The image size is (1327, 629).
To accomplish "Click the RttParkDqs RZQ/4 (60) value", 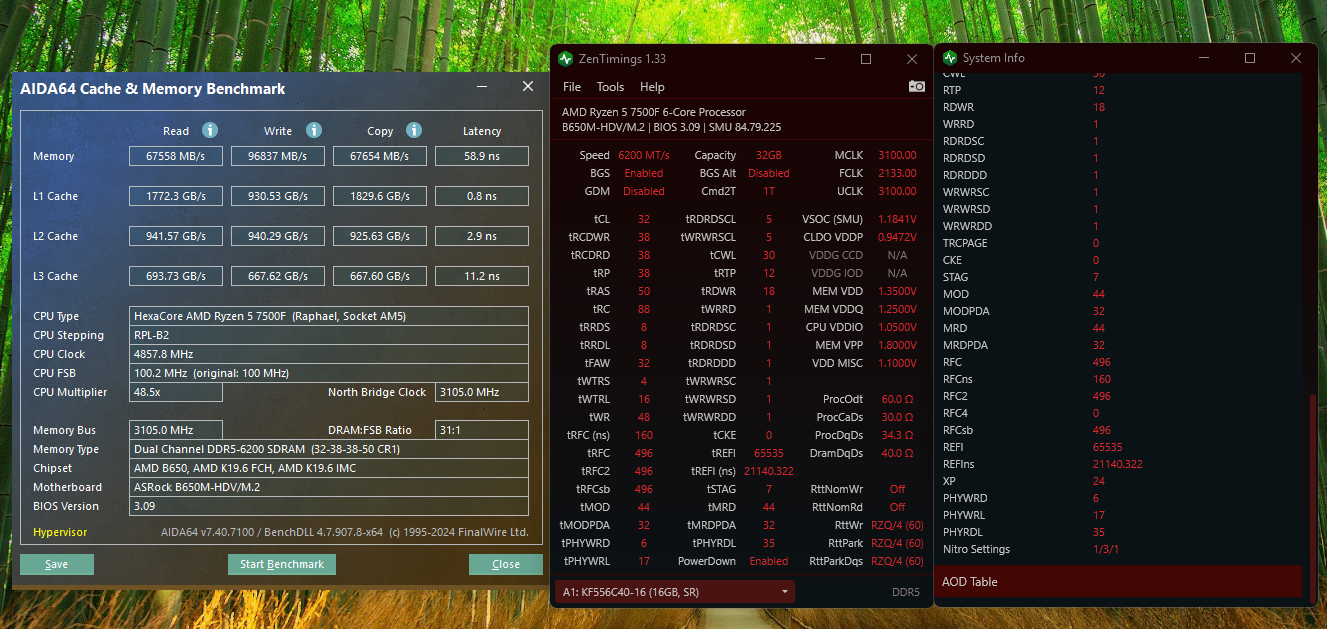I will [897, 561].
